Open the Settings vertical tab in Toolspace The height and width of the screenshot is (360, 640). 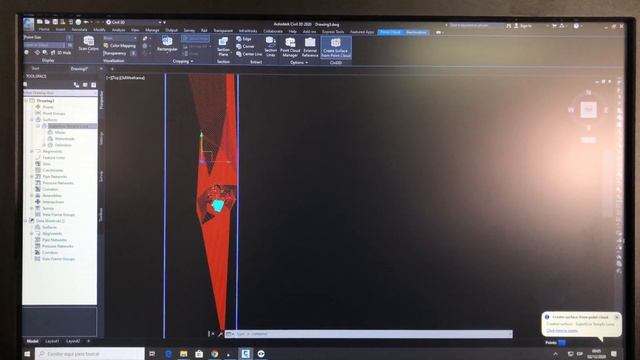(102, 138)
